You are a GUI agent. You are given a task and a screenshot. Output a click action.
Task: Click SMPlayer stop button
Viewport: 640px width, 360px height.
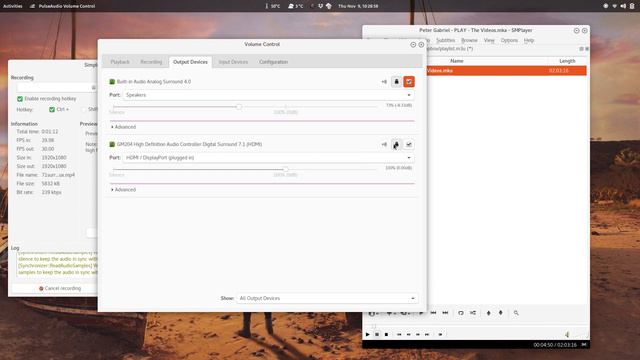click(x=386, y=334)
